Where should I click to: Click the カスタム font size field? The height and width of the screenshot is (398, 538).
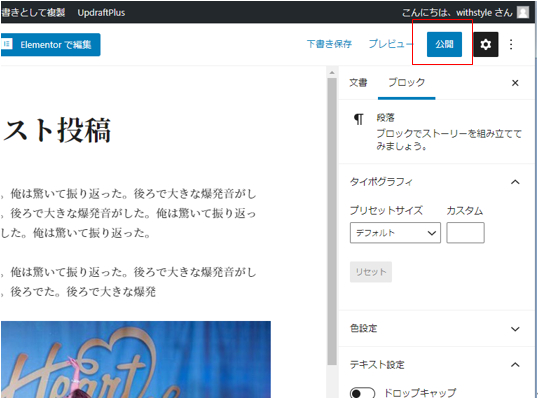pos(465,233)
